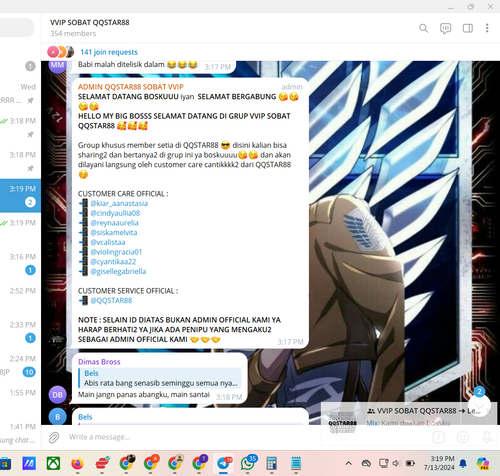Click the unread badge showing 10

coord(29,372)
